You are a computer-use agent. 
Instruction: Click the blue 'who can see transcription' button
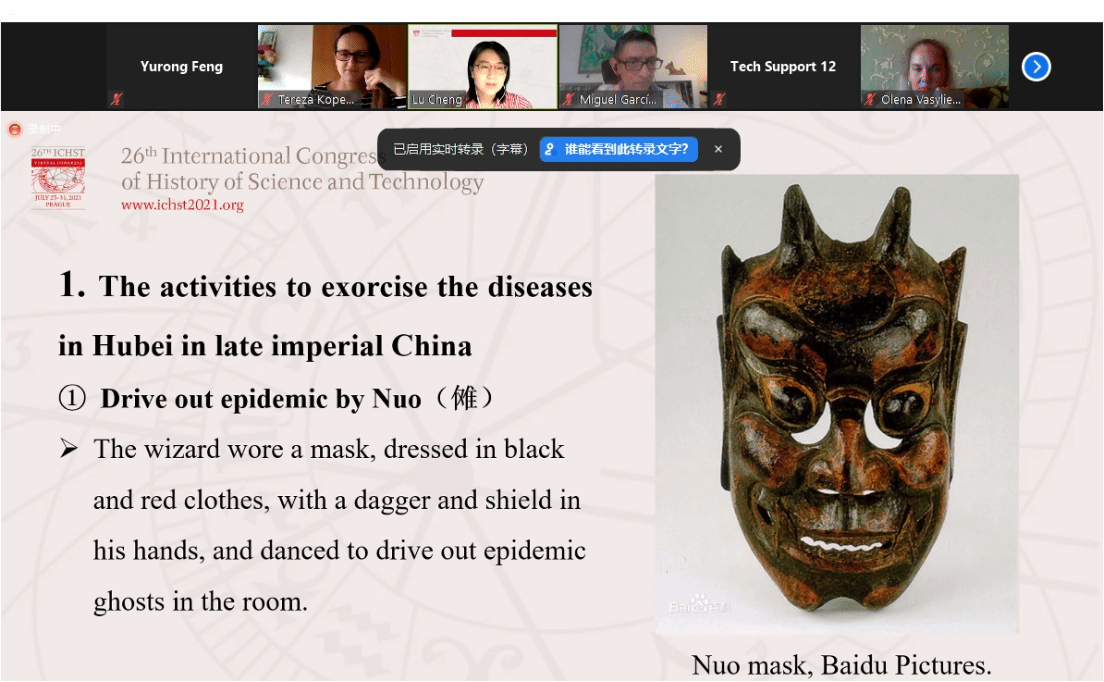[618, 149]
